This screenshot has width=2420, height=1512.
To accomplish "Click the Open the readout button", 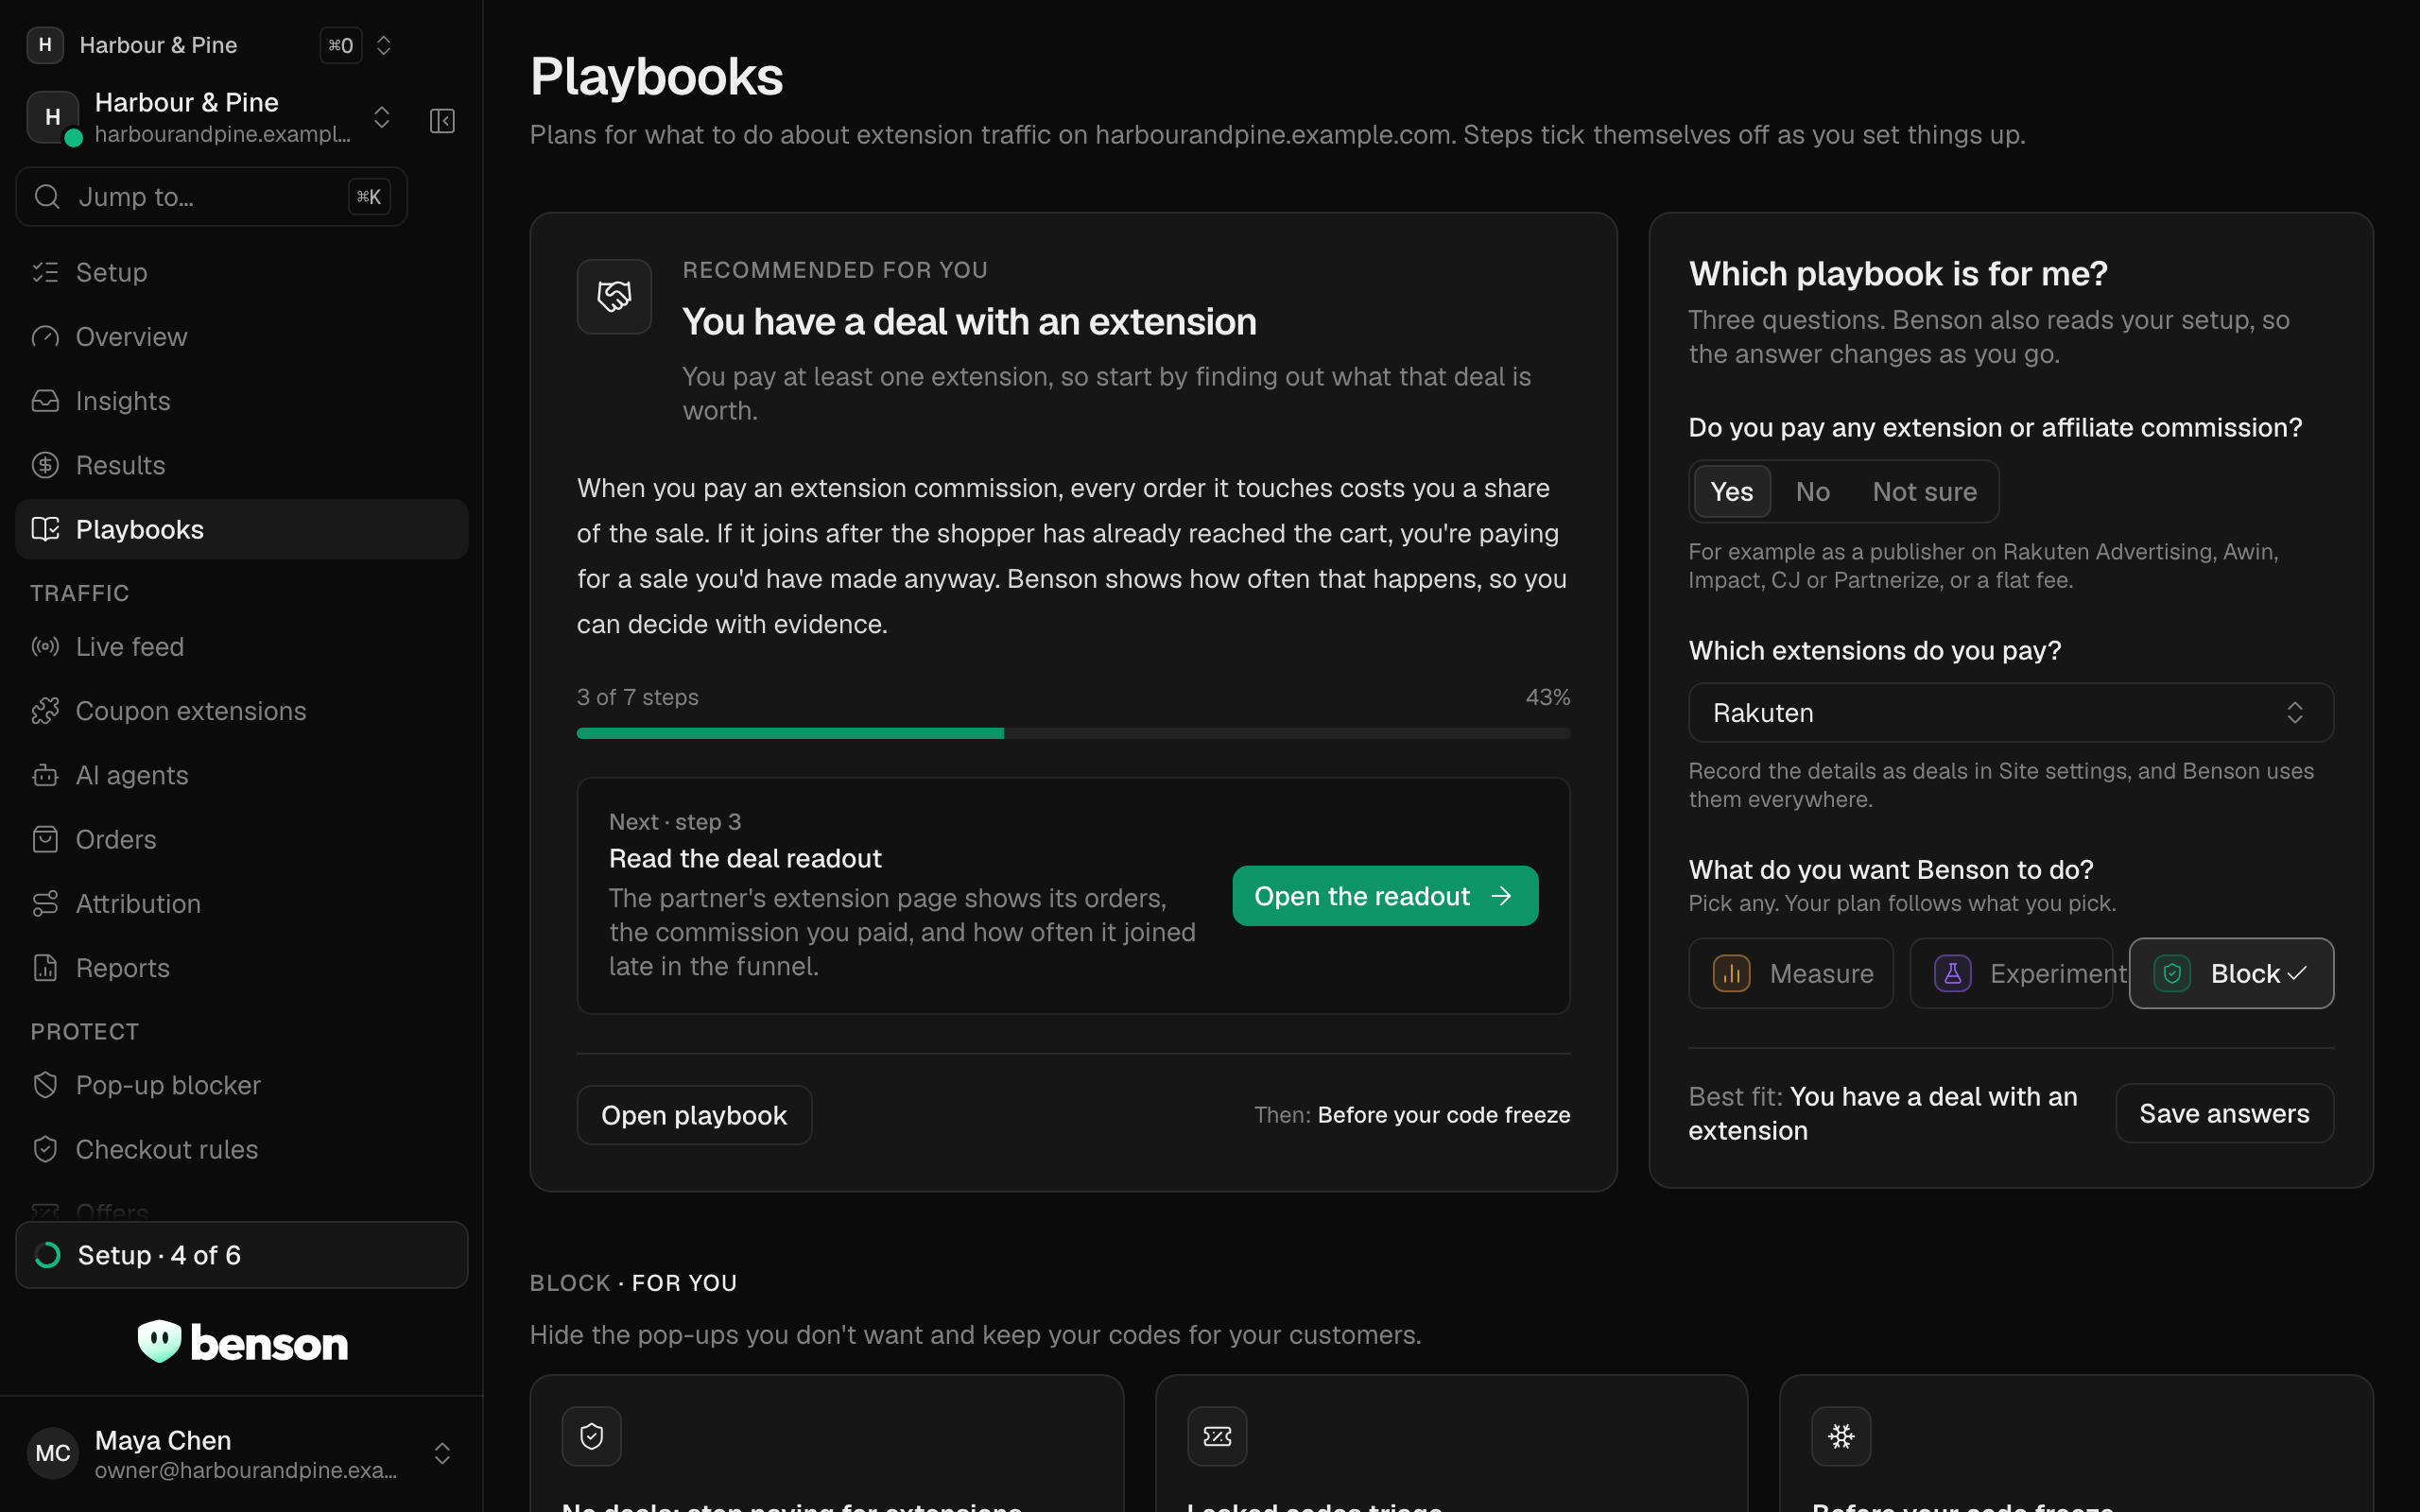I will pos(1385,896).
